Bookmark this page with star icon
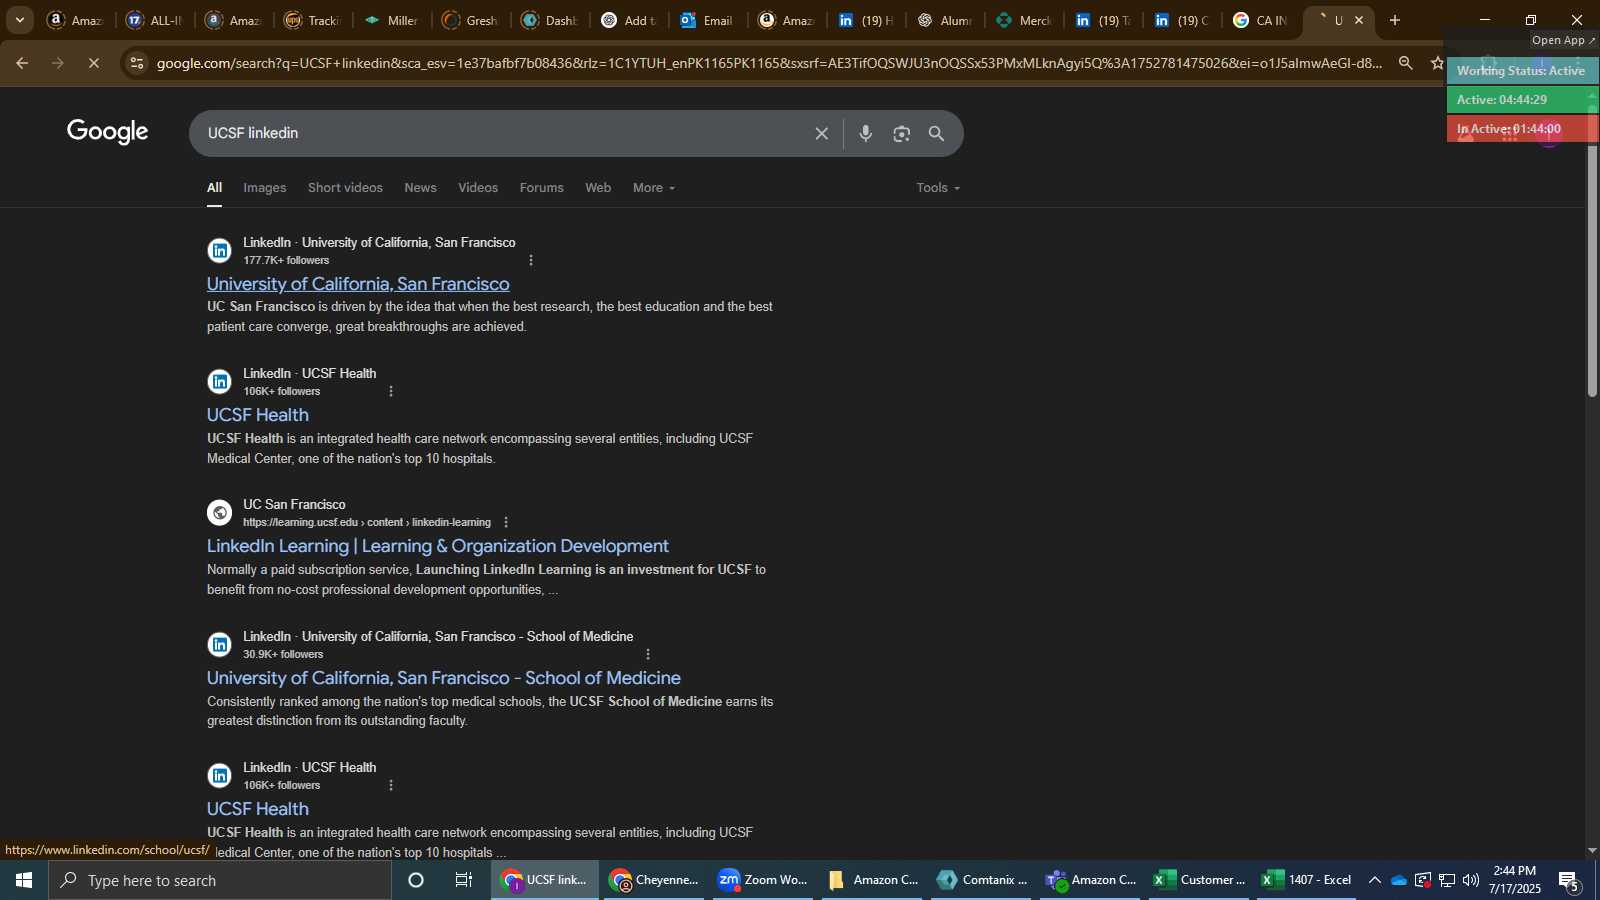Viewport: 1600px width, 900px height. (1437, 63)
